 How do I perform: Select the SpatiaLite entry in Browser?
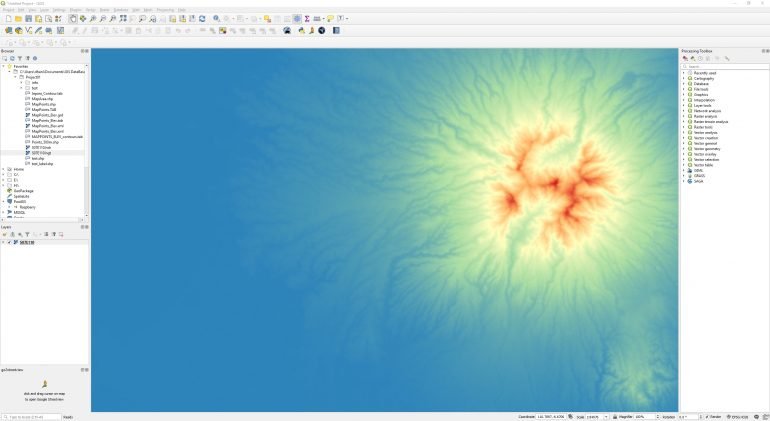pos(21,196)
